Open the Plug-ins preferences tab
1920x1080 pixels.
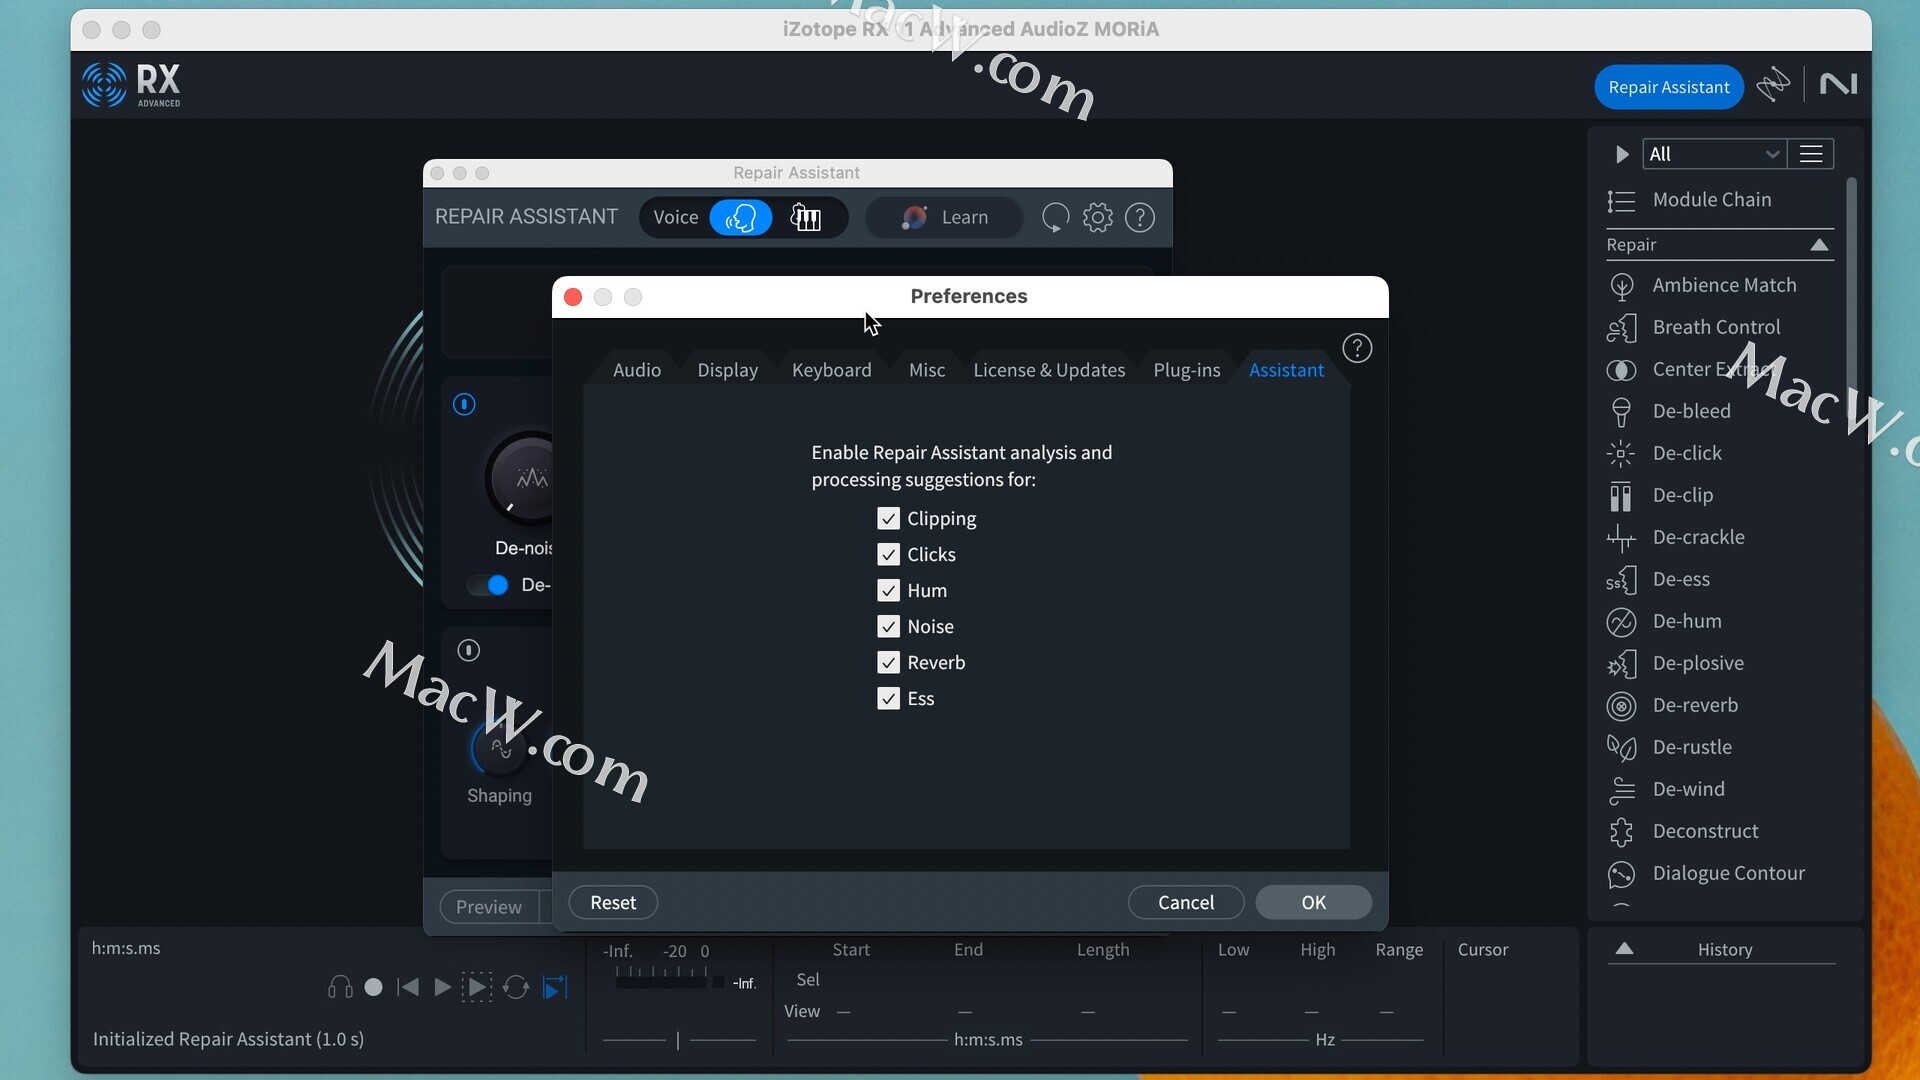pos(1187,370)
